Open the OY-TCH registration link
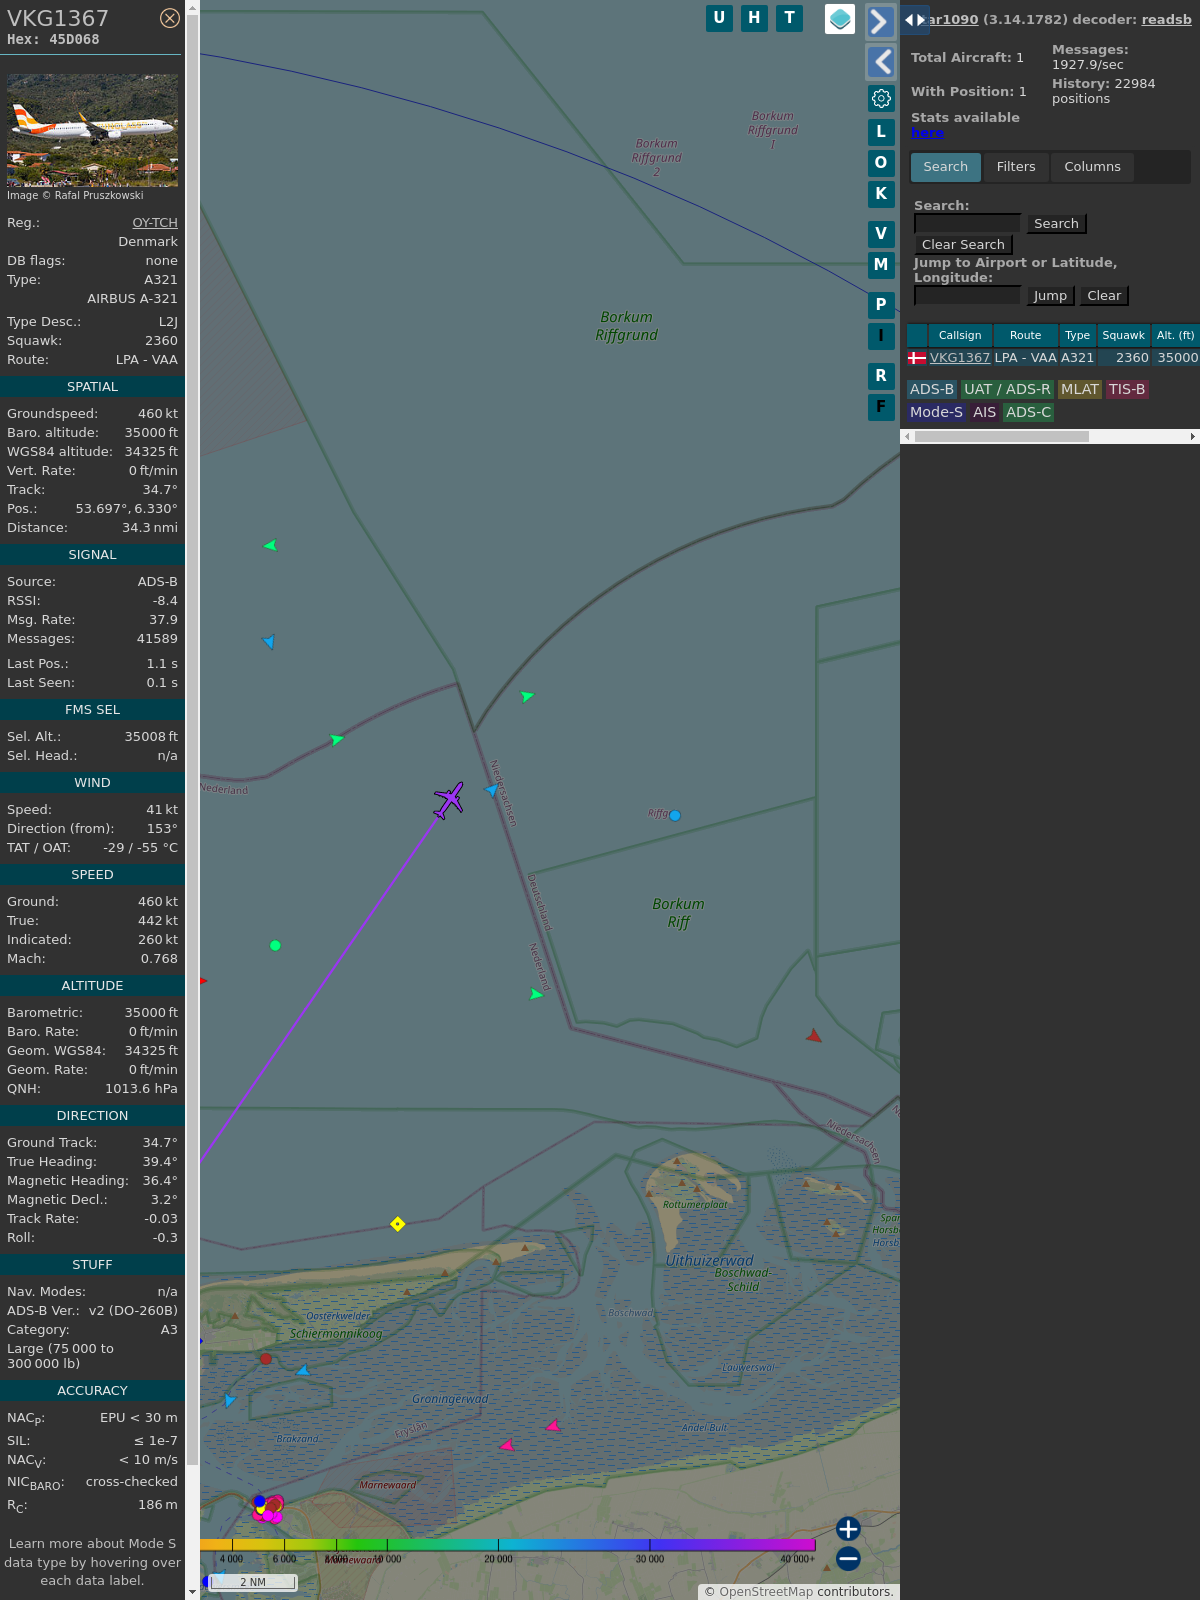 coord(155,223)
